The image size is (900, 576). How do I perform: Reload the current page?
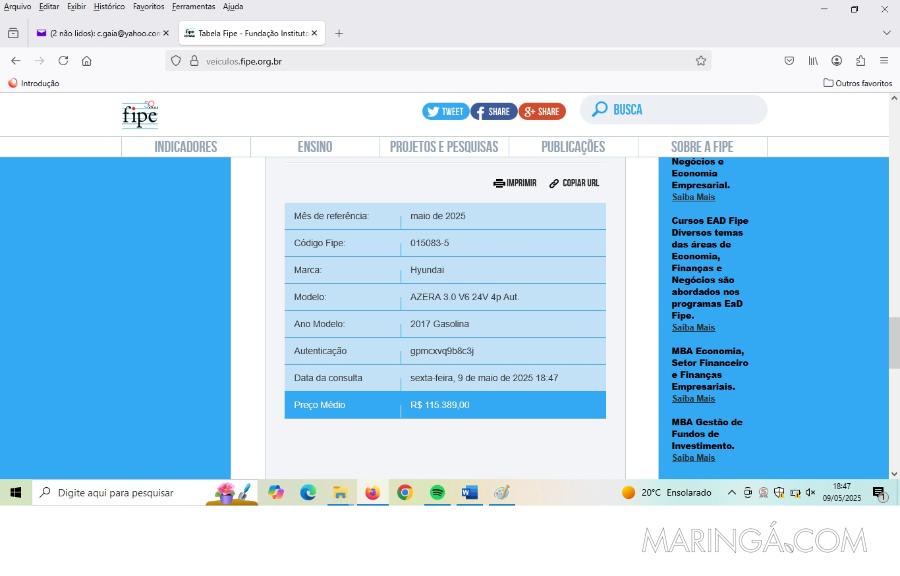pyautogui.click(x=63, y=61)
